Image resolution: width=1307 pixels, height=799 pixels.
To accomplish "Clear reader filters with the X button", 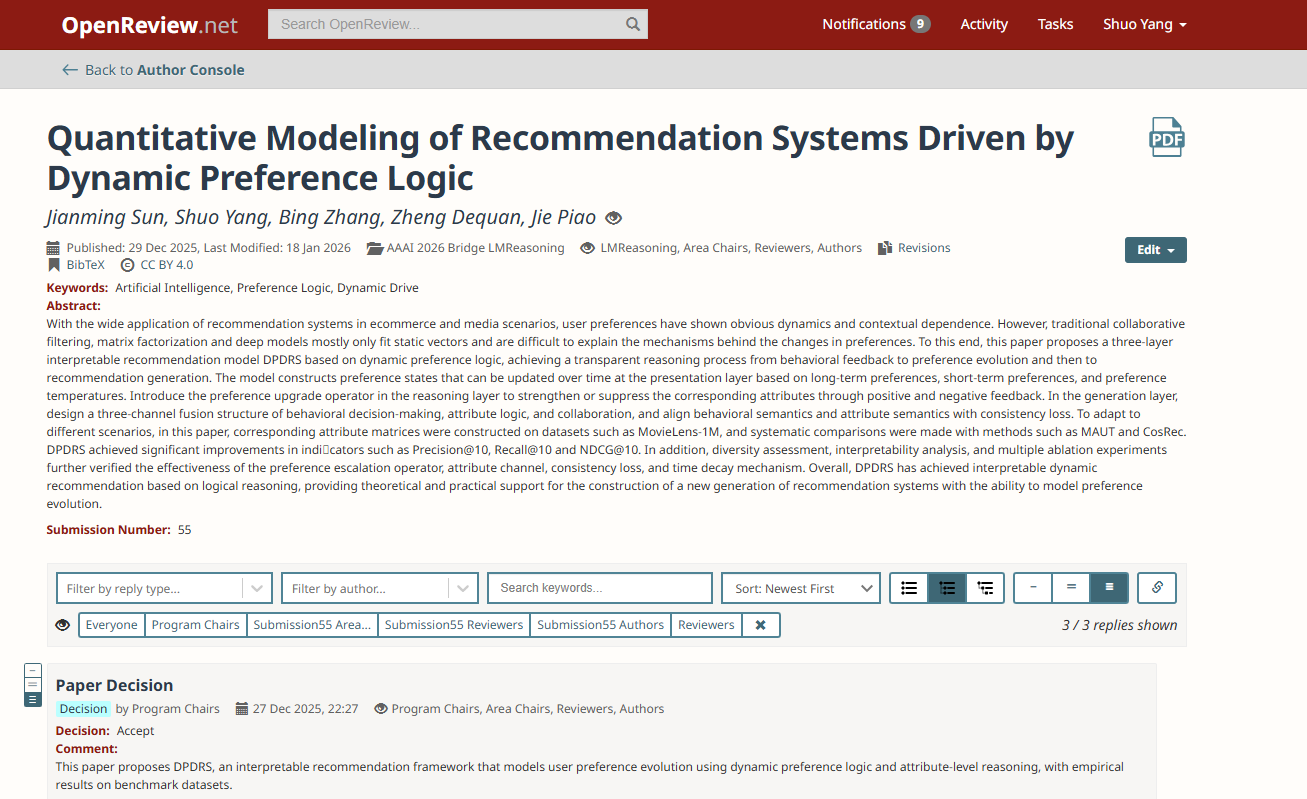I will click(760, 625).
